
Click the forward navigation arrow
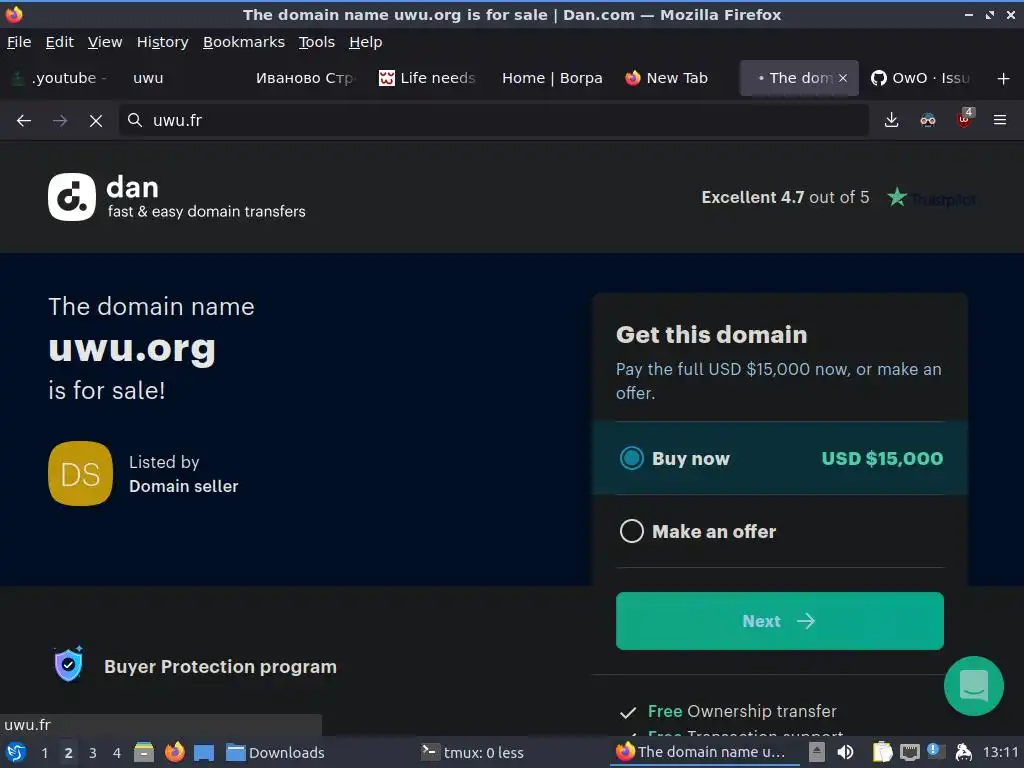(60, 120)
